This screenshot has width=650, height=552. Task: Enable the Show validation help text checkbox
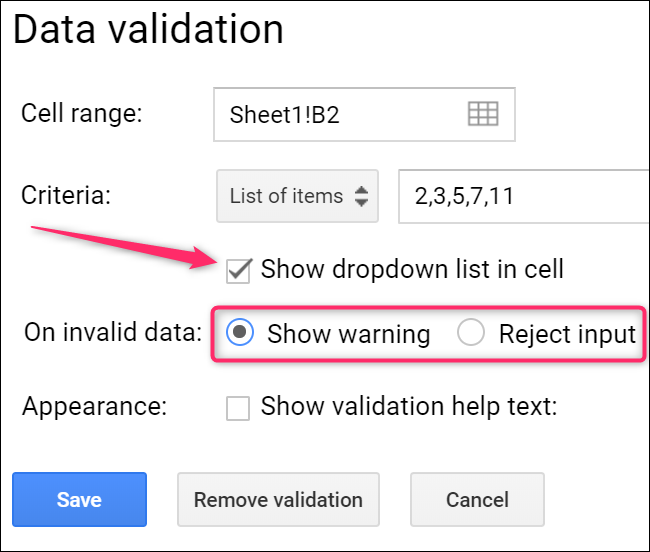pyautogui.click(x=238, y=408)
